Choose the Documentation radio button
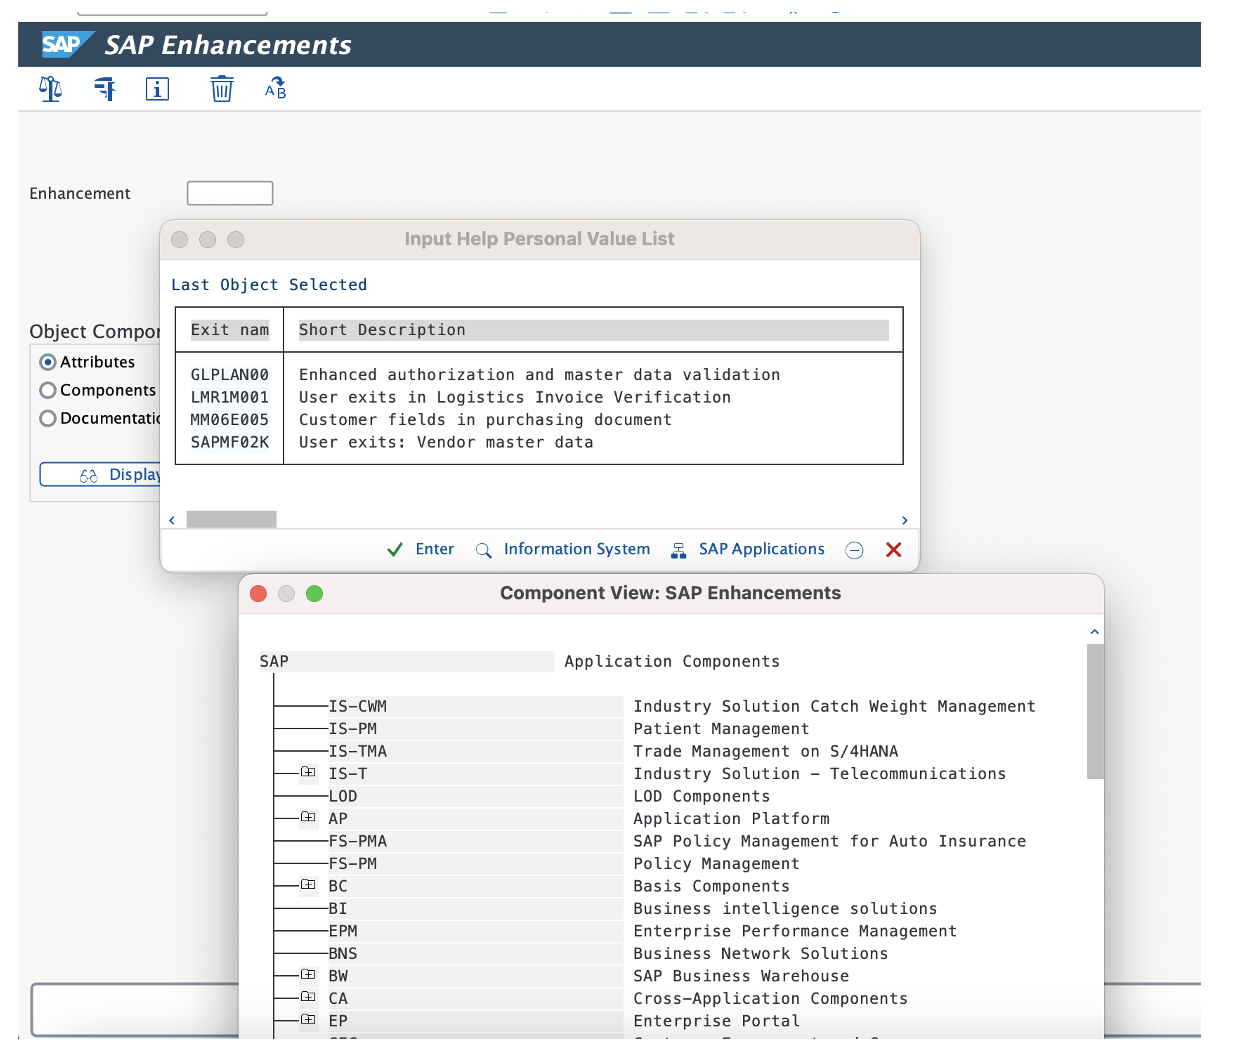 point(48,418)
